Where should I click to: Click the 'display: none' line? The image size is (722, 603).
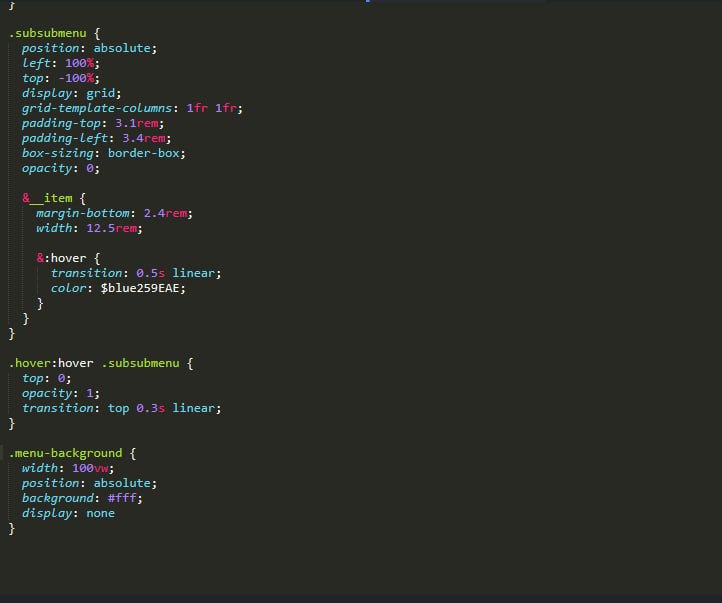click(68, 513)
